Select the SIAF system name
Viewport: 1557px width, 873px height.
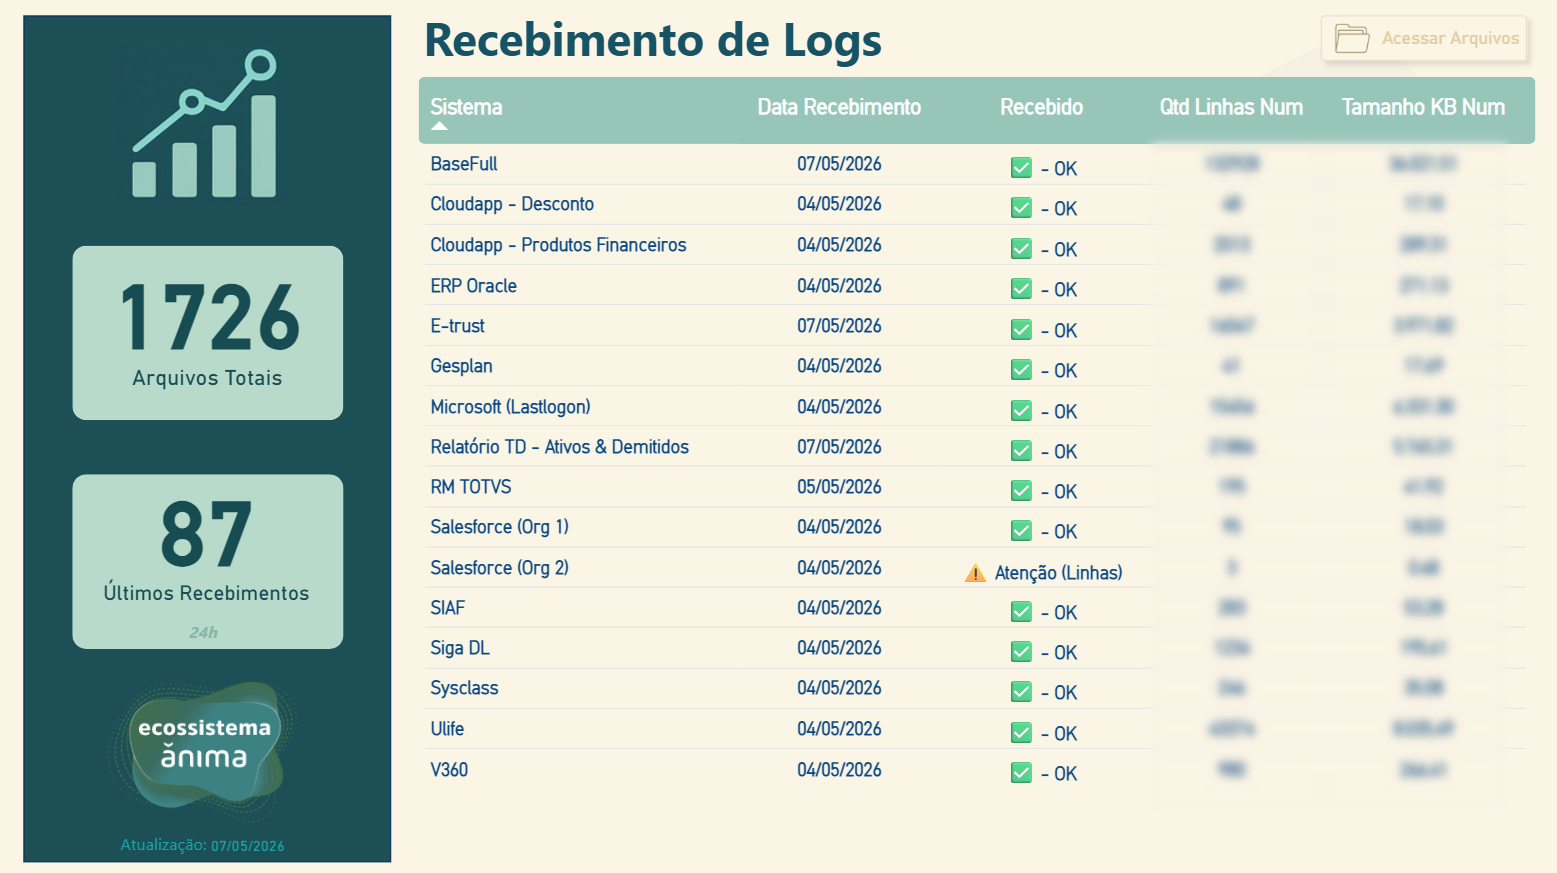[x=447, y=608]
